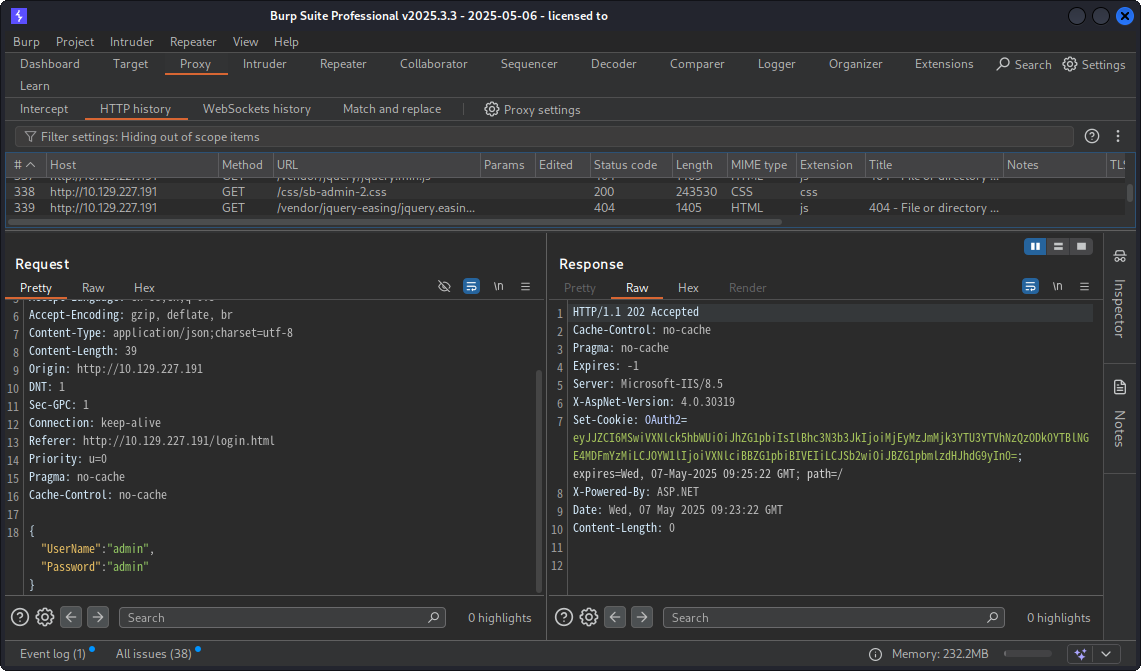
Task: Go to next match in request search
Action: click(x=97, y=617)
